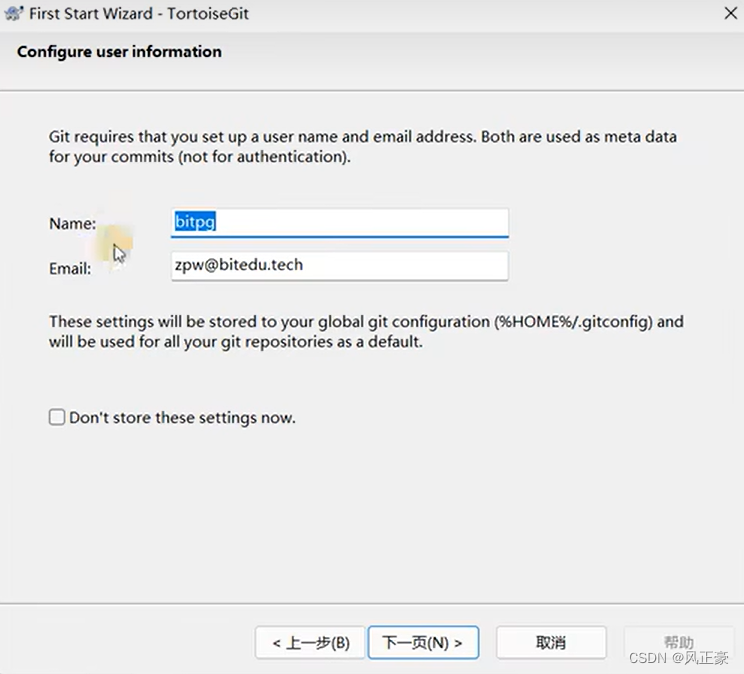744x674 pixels.
Task: Close the First Start Wizard window
Action: click(731, 13)
